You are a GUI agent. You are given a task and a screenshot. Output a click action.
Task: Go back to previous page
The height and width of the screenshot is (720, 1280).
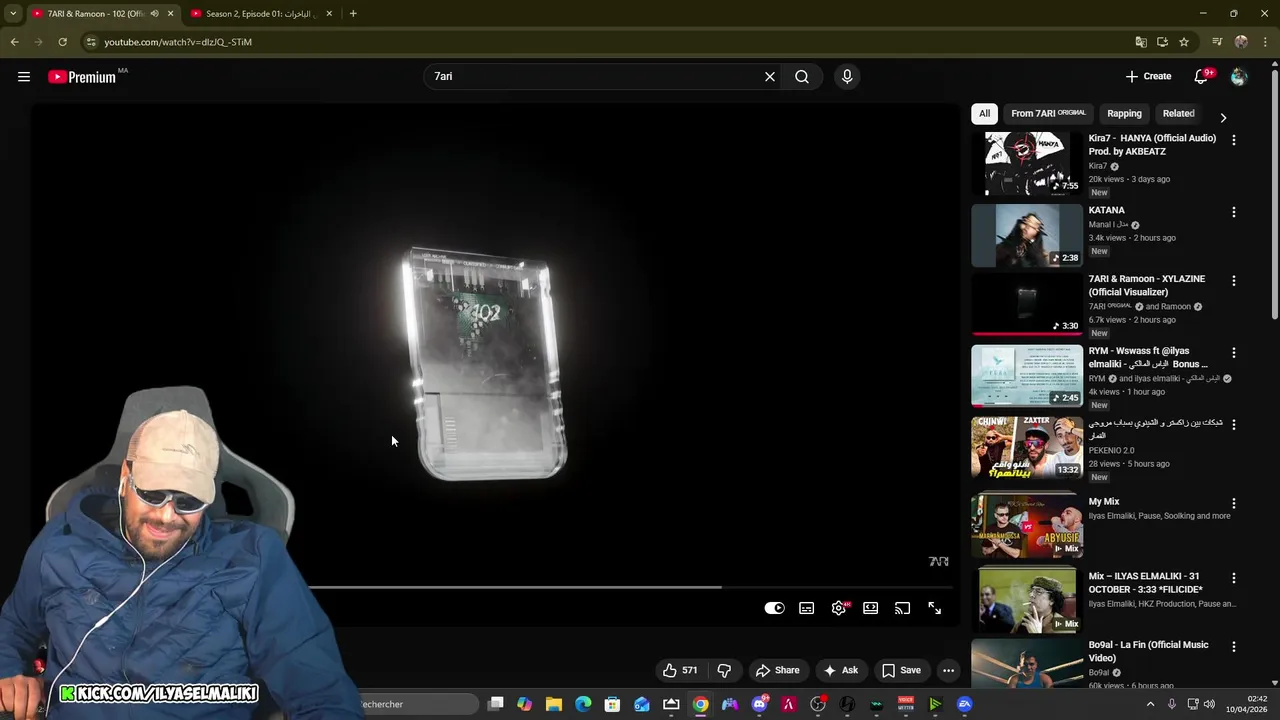click(x=14, y=42)
